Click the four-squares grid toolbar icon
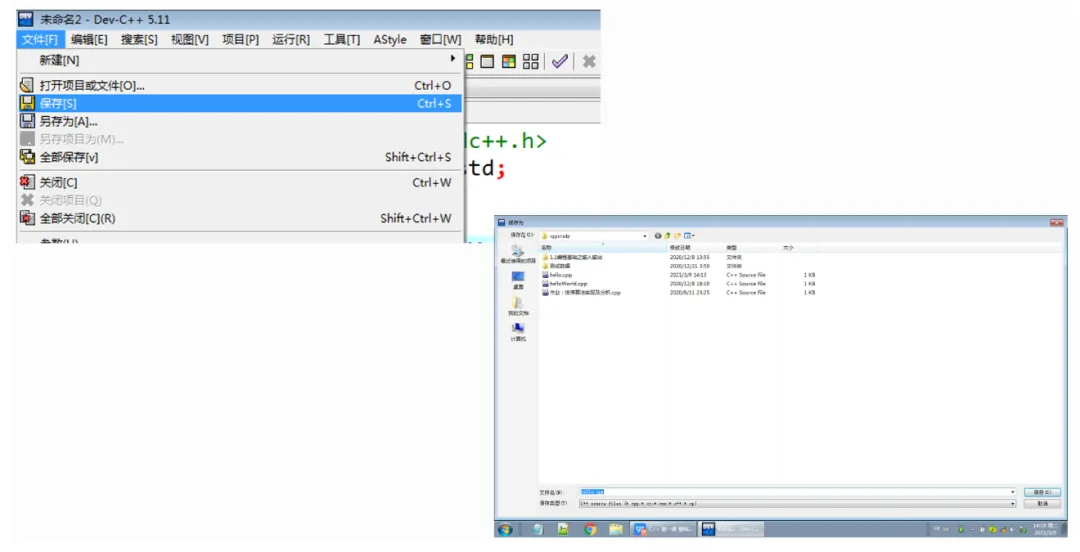The height and width of the screenshot is (552, 1080). click(530, 61)
